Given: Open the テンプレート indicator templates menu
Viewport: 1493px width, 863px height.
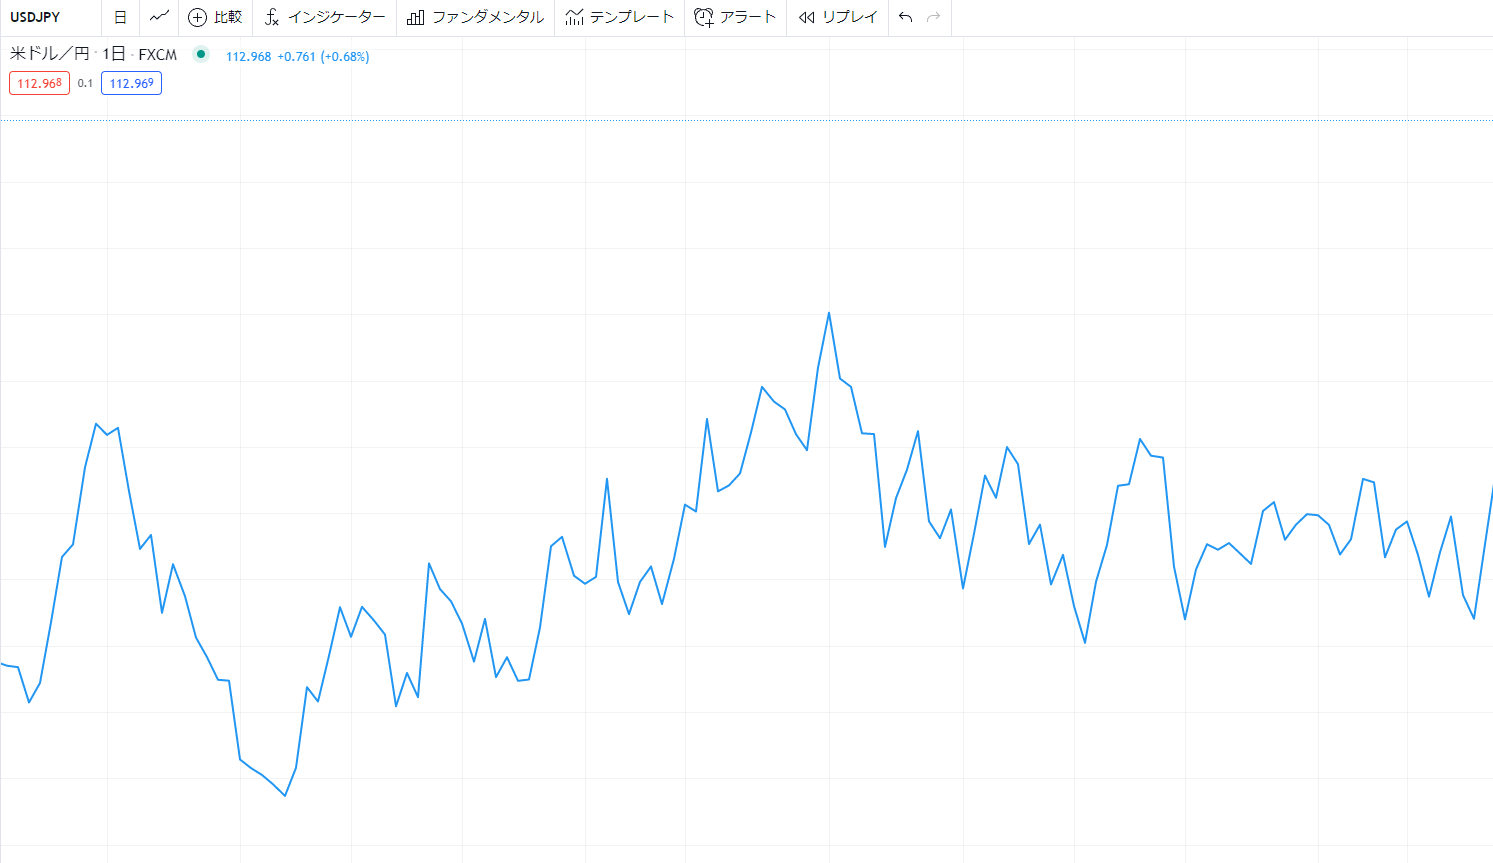Looking at the screenshot, I should (x=620, y=17).
